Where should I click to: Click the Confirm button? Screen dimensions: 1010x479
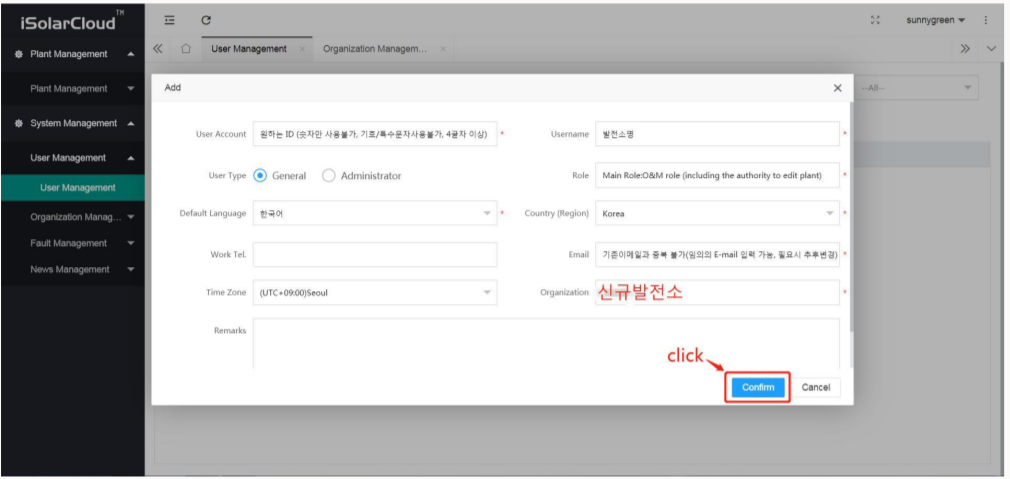758,388
